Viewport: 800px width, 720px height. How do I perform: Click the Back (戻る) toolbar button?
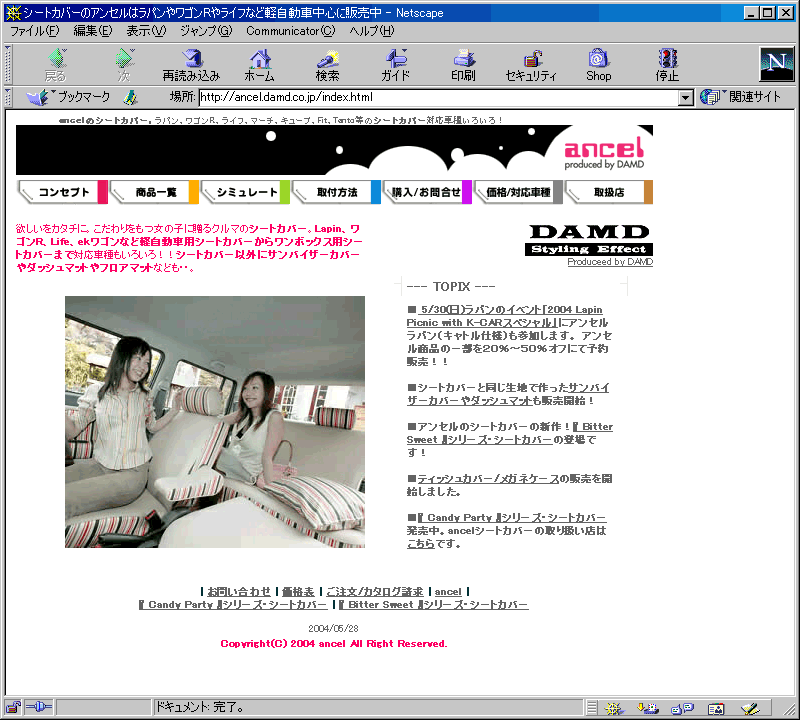click(56, 65)
